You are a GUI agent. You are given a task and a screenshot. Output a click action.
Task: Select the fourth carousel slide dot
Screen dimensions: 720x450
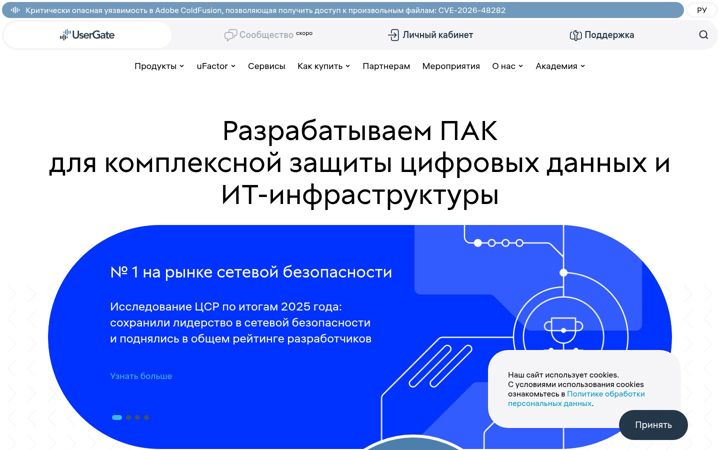146,417
